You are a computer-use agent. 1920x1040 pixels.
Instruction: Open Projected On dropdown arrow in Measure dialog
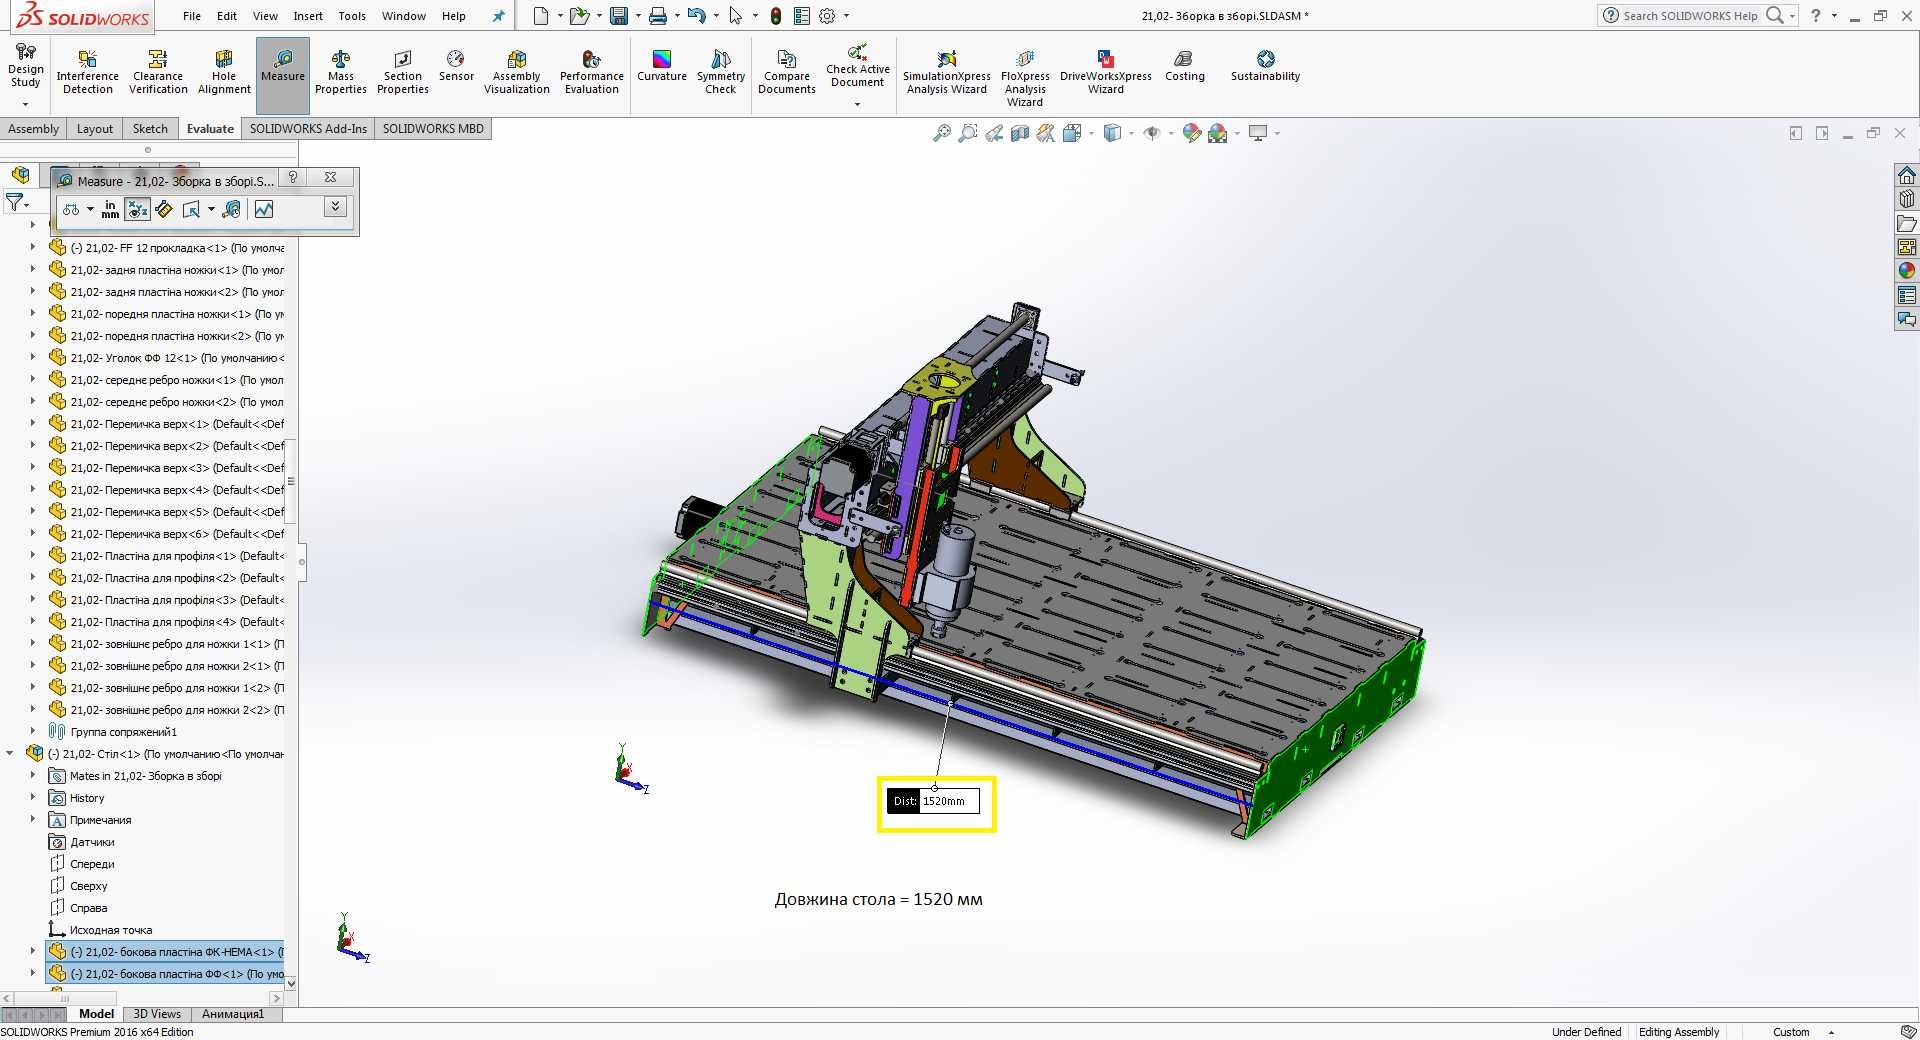tap(211, 209)
